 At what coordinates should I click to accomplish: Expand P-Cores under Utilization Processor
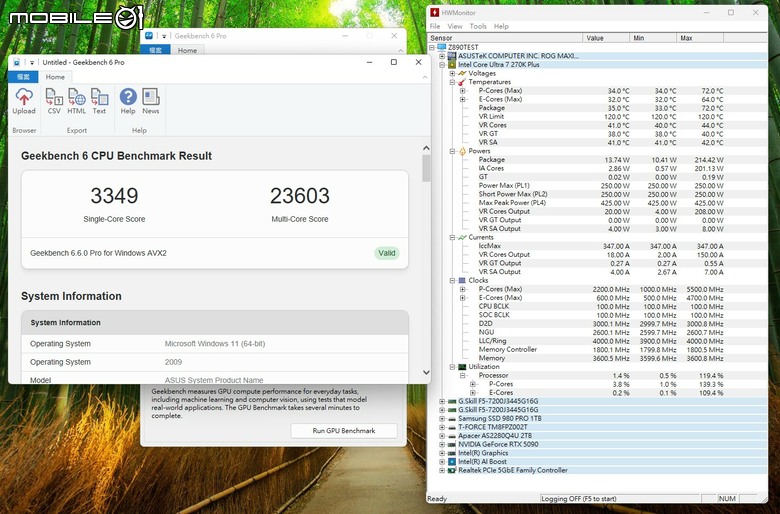click(473, 384)
